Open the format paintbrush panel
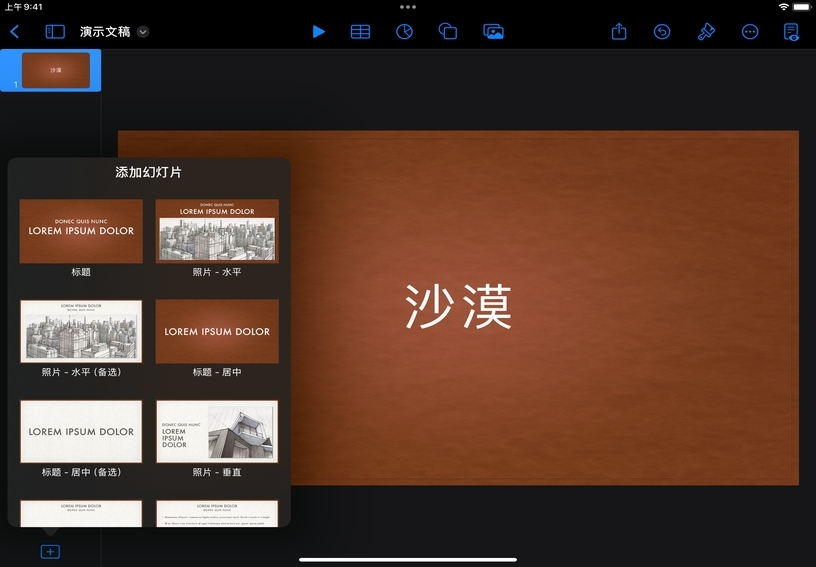The image size is (816, 567). 706,32
